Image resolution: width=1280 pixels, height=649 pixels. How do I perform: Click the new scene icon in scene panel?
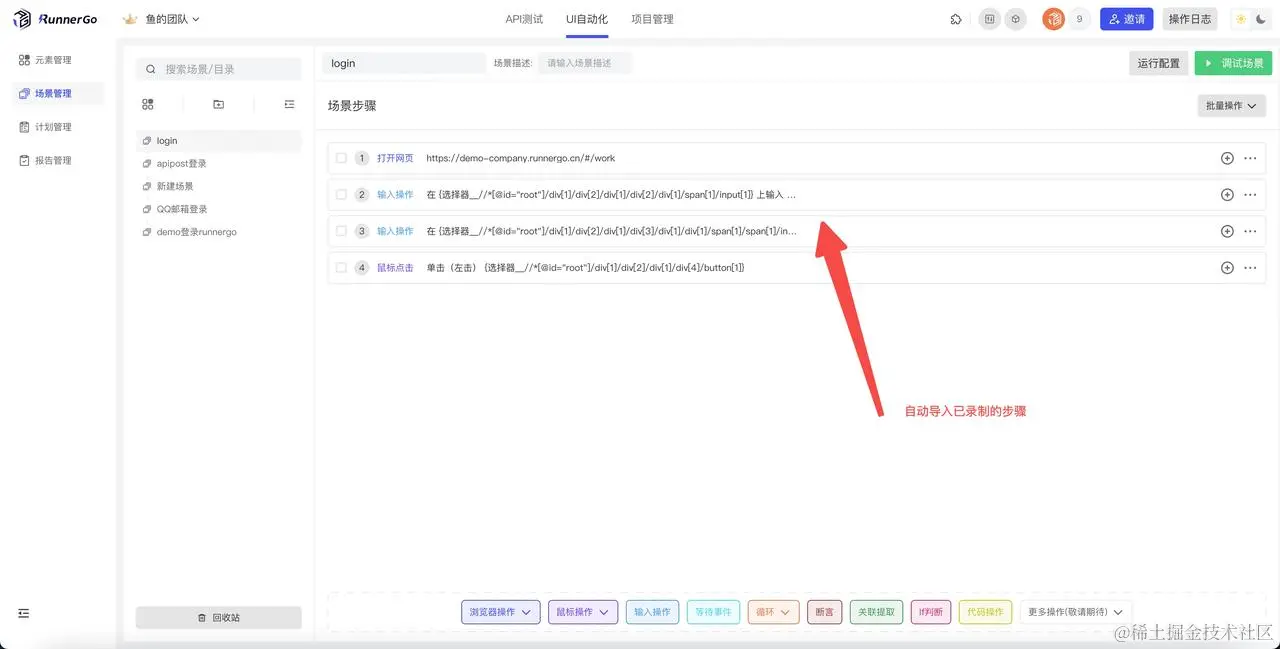pyautogui.click(x=148, y=104)
